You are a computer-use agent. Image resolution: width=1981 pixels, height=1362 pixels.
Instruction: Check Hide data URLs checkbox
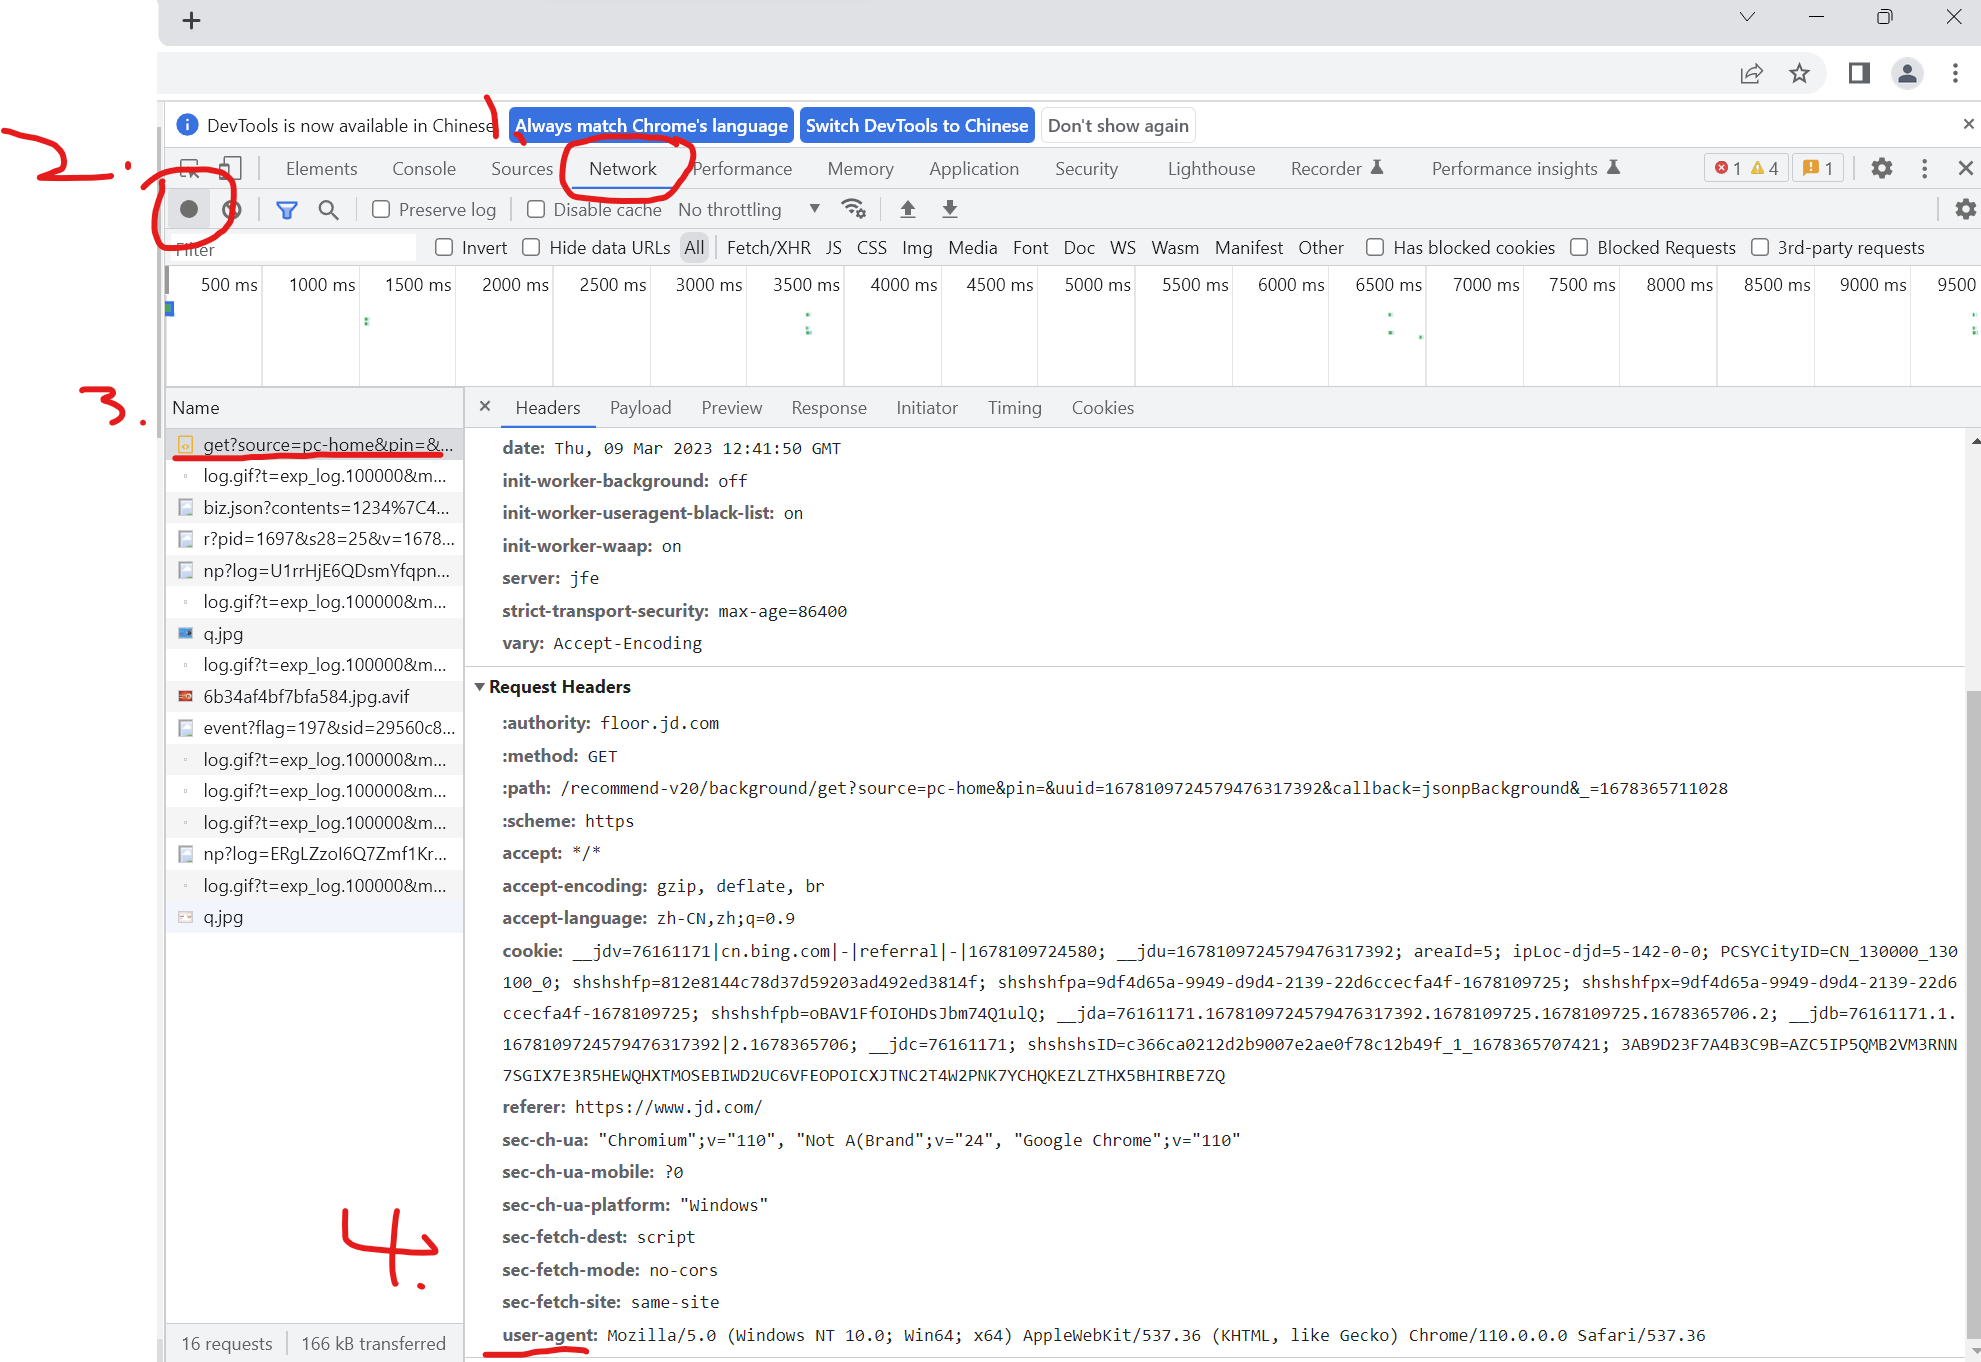click(x=531, y=247)
